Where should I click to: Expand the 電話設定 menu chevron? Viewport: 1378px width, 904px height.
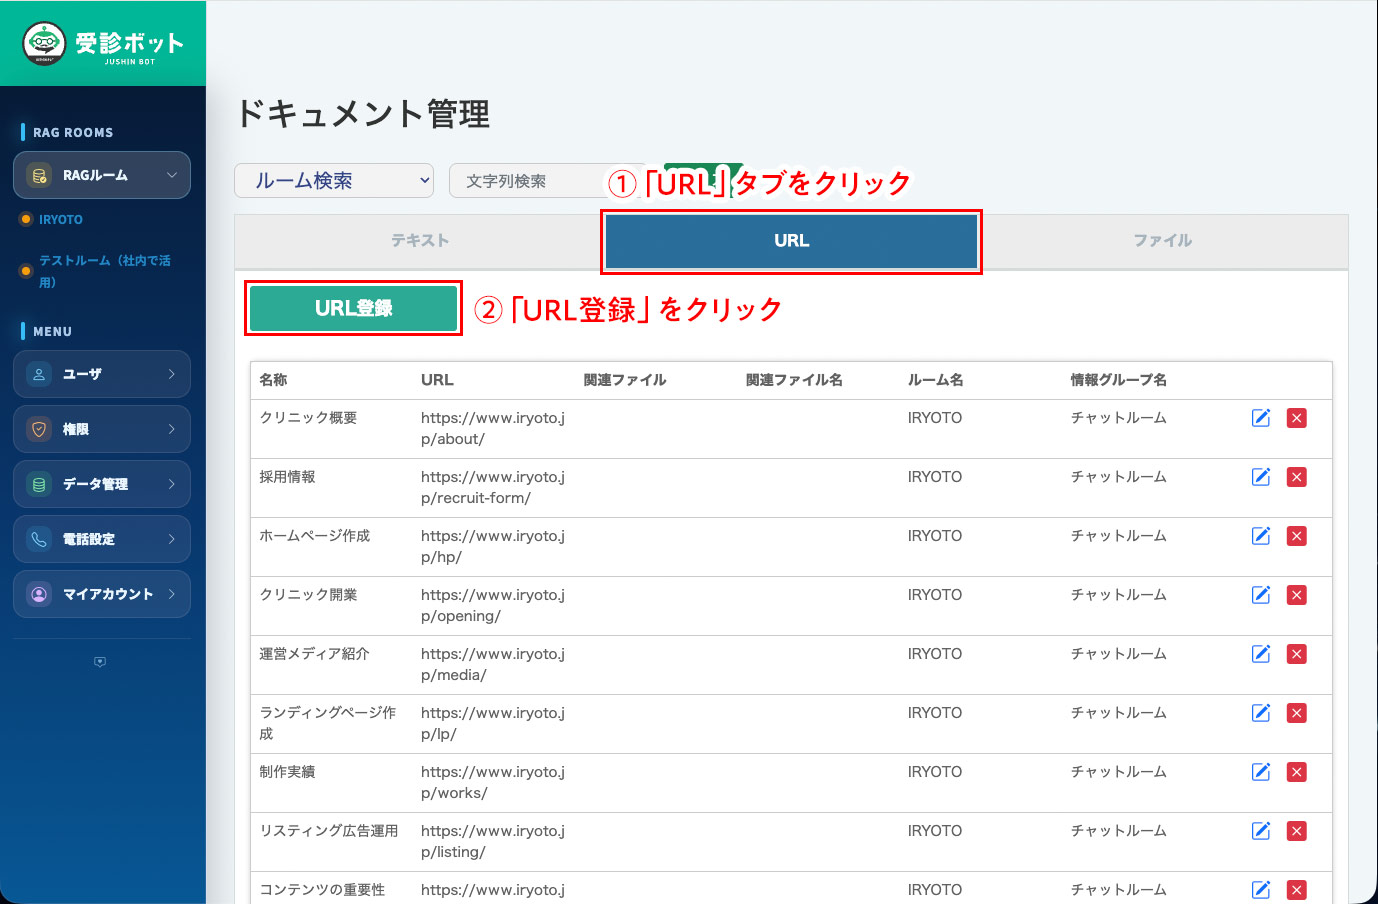point(172,539)
